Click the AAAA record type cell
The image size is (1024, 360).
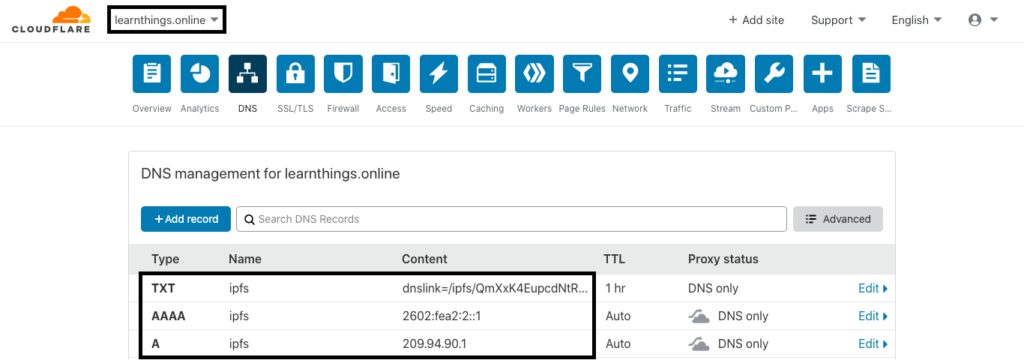168,316
